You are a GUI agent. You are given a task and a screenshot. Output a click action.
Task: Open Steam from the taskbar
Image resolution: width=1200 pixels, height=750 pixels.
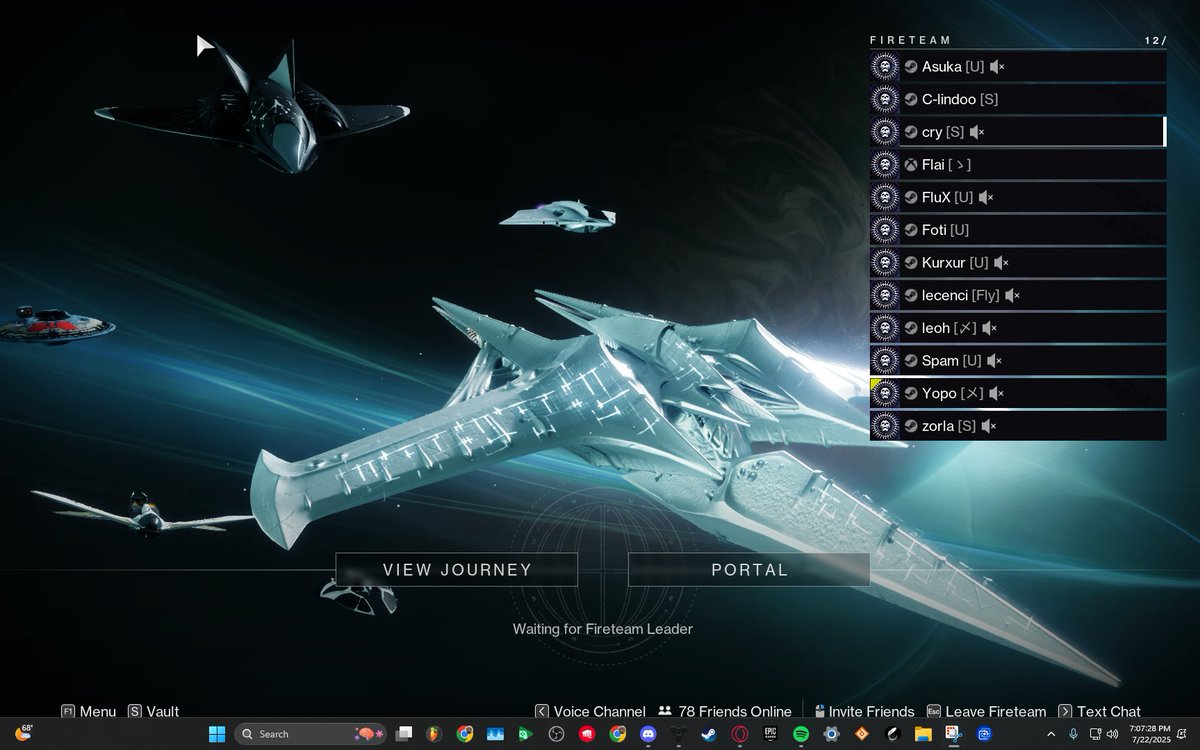pyautogui.click(x=709, y=733)
